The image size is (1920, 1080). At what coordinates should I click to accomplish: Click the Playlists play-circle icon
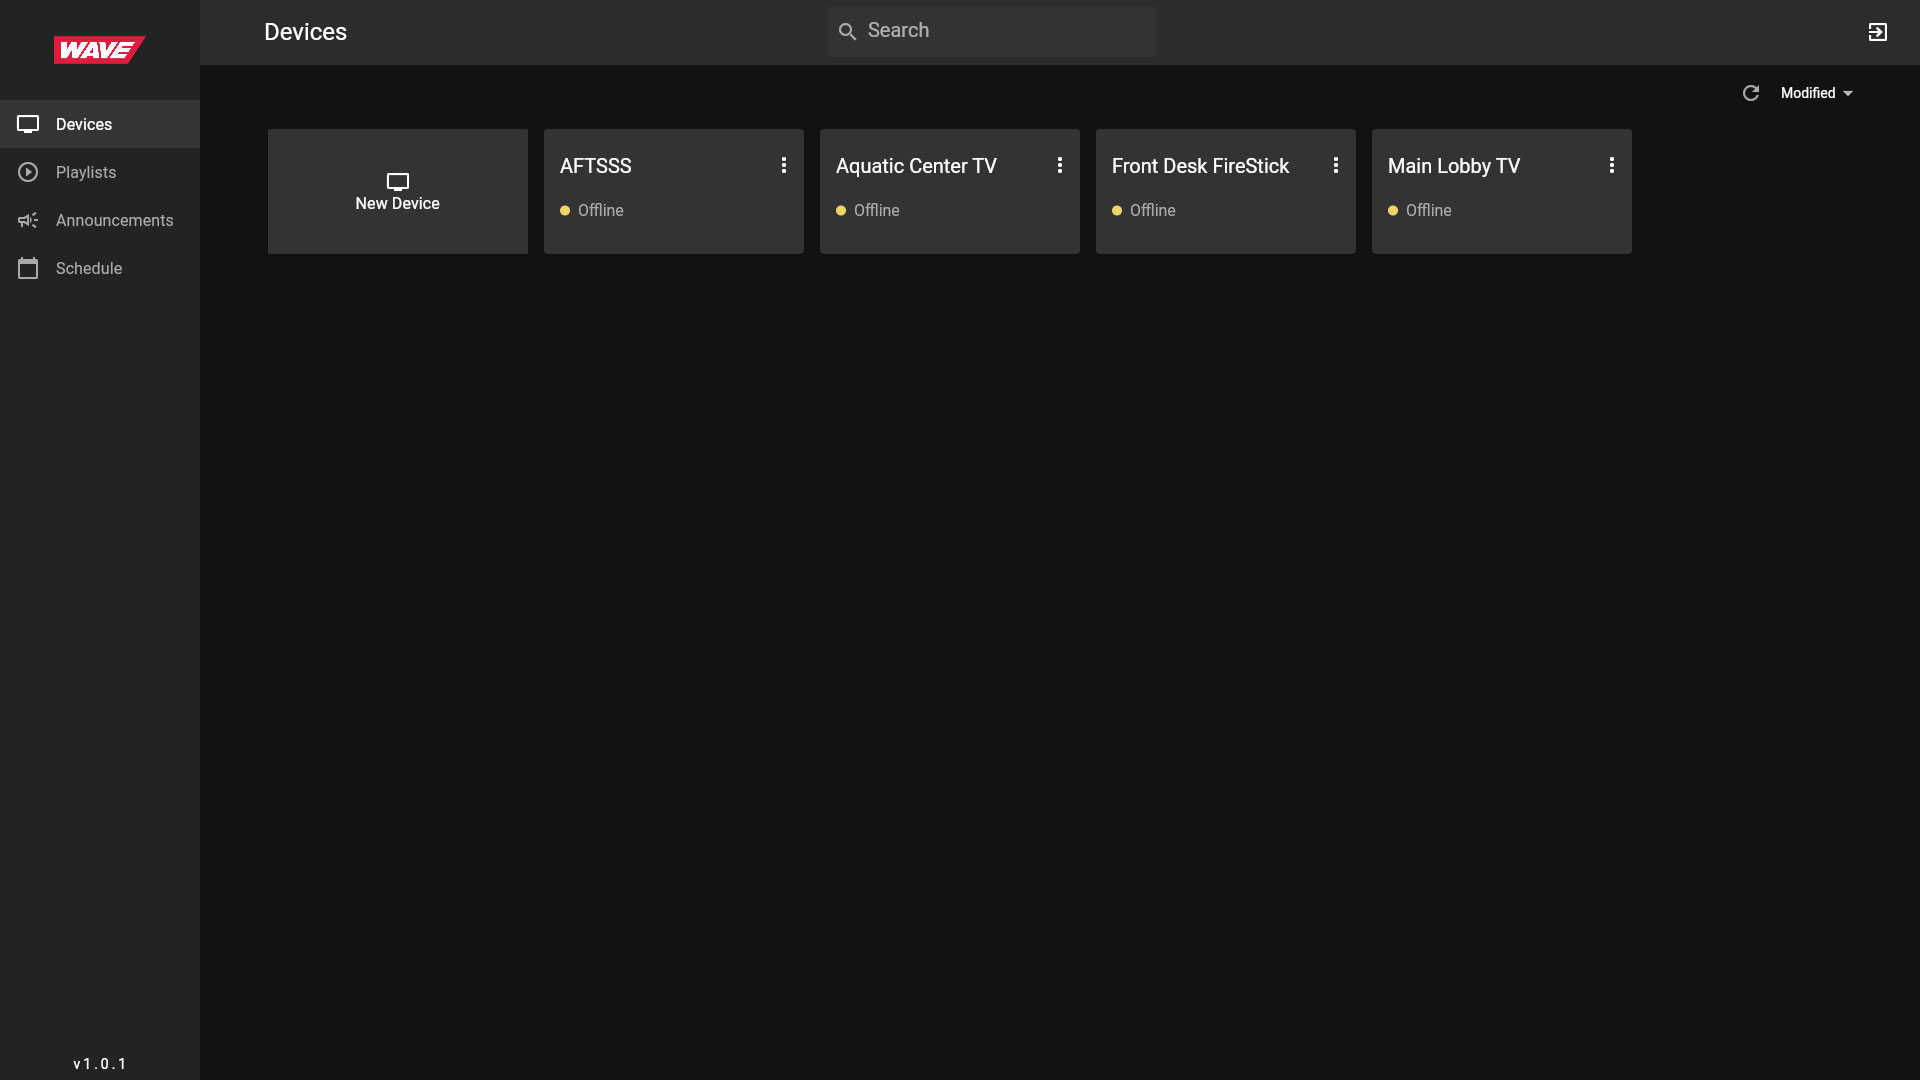coord(28,172)
